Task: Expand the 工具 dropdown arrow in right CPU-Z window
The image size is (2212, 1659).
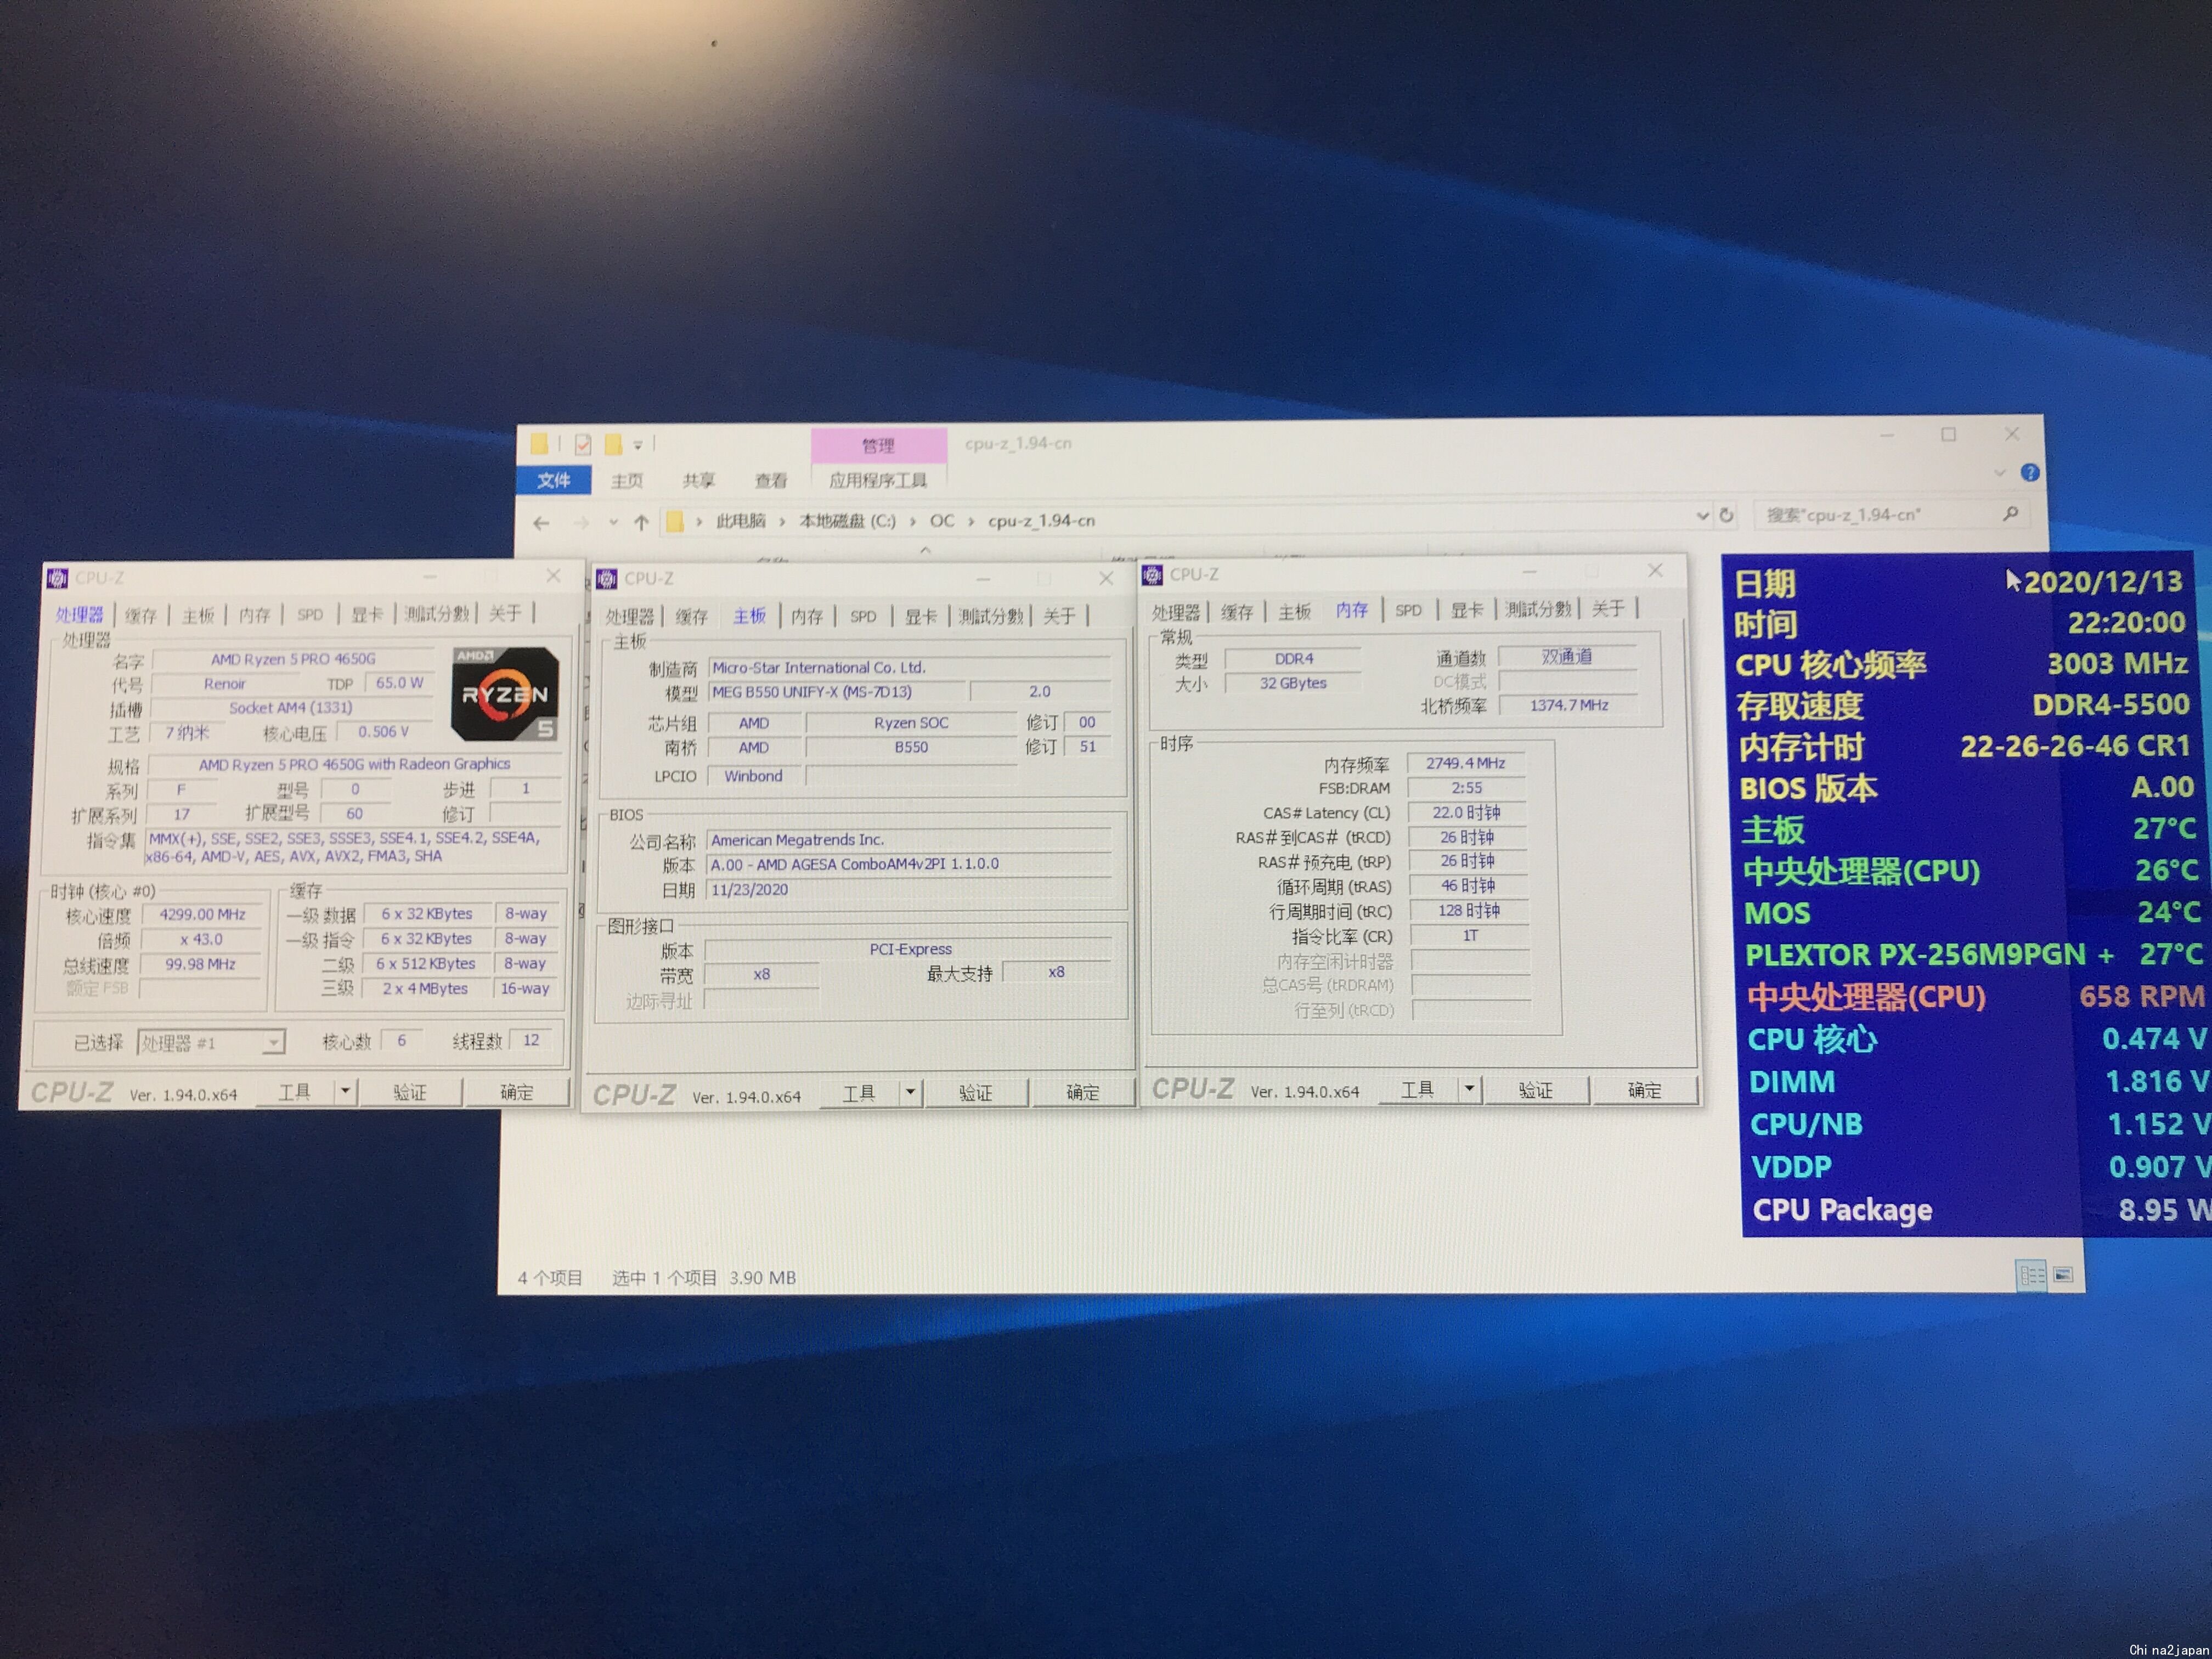Action: click(1469, 1089)
